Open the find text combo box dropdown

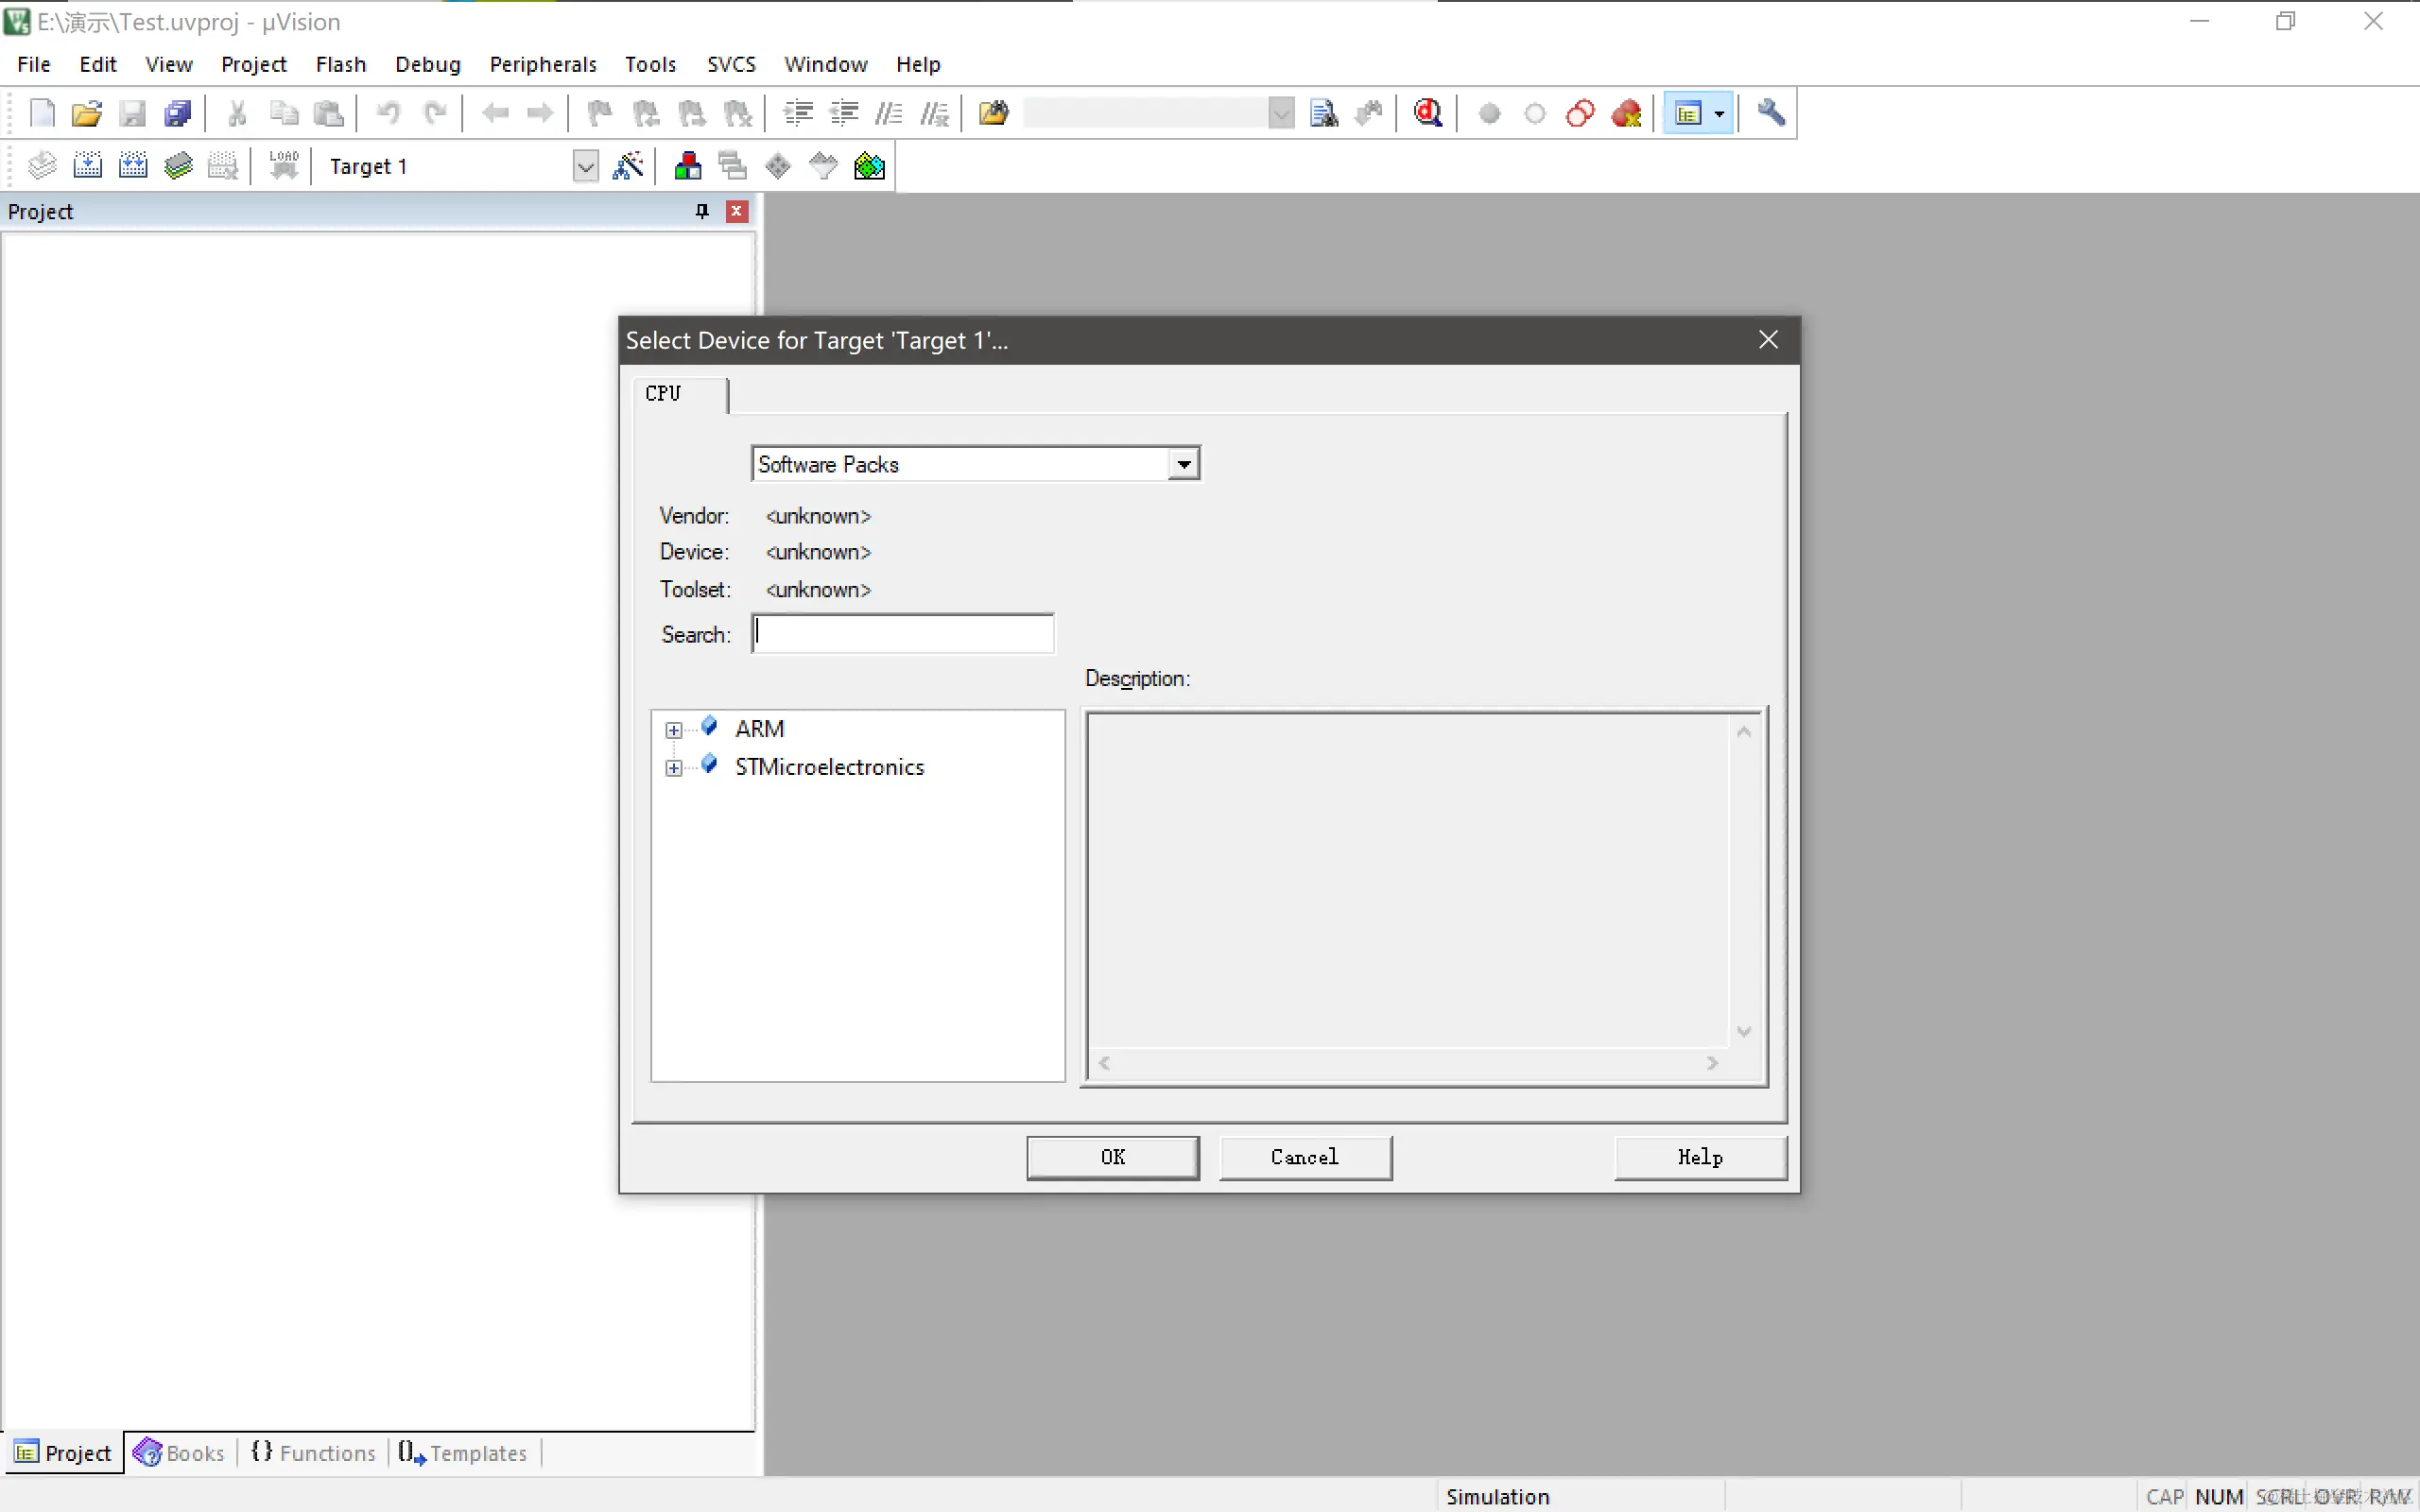1281,113
